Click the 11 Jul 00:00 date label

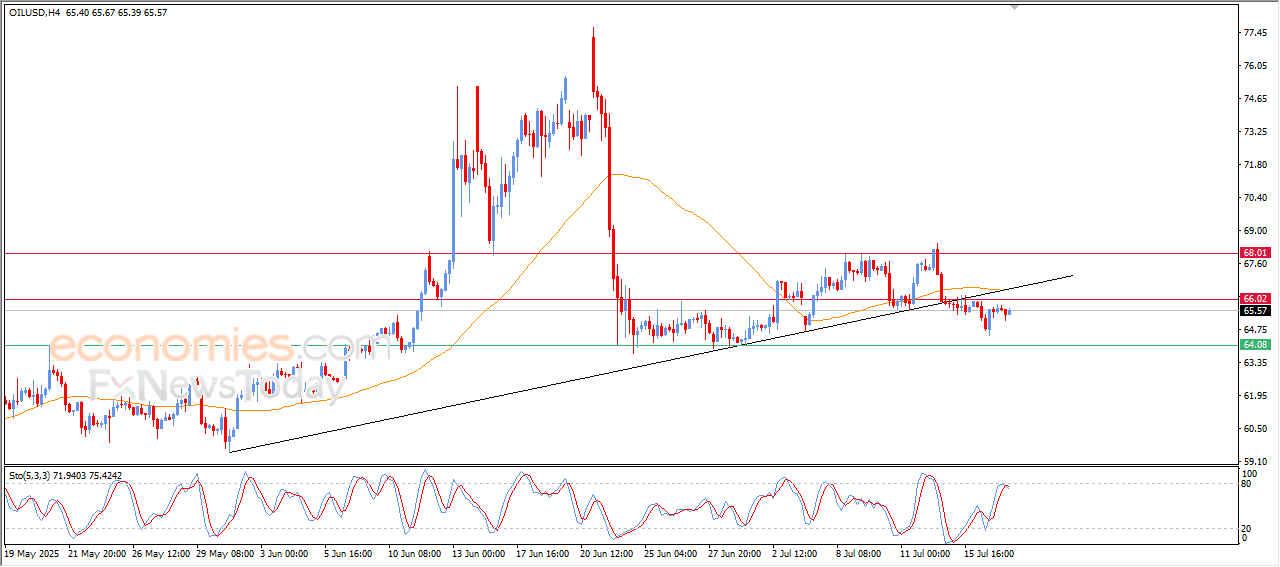click(x=925, y=552)
